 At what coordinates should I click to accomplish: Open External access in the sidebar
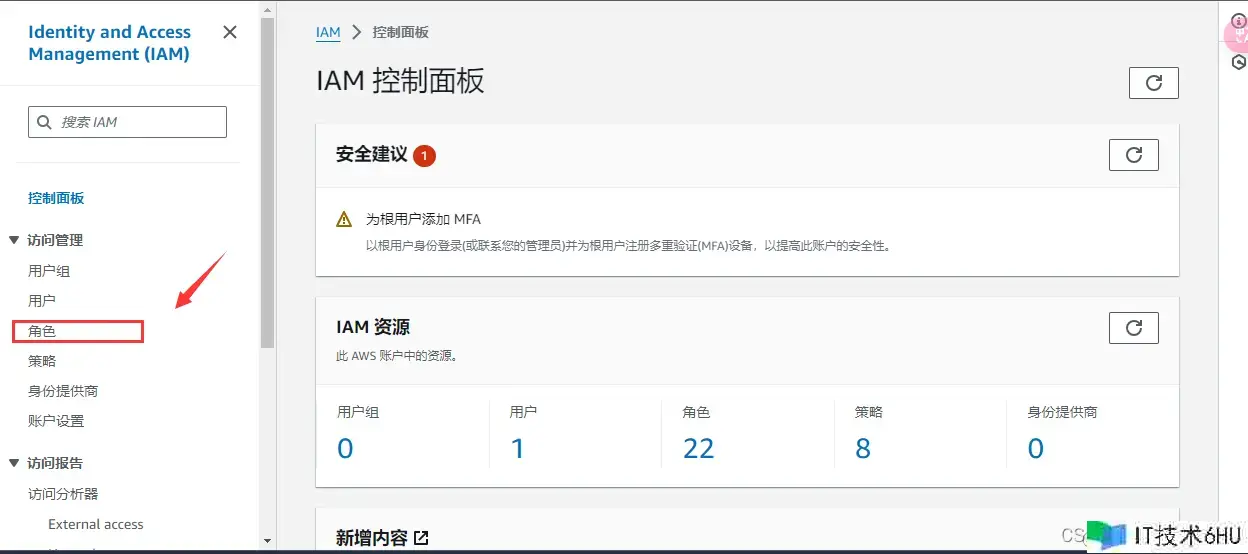(96, 524)
